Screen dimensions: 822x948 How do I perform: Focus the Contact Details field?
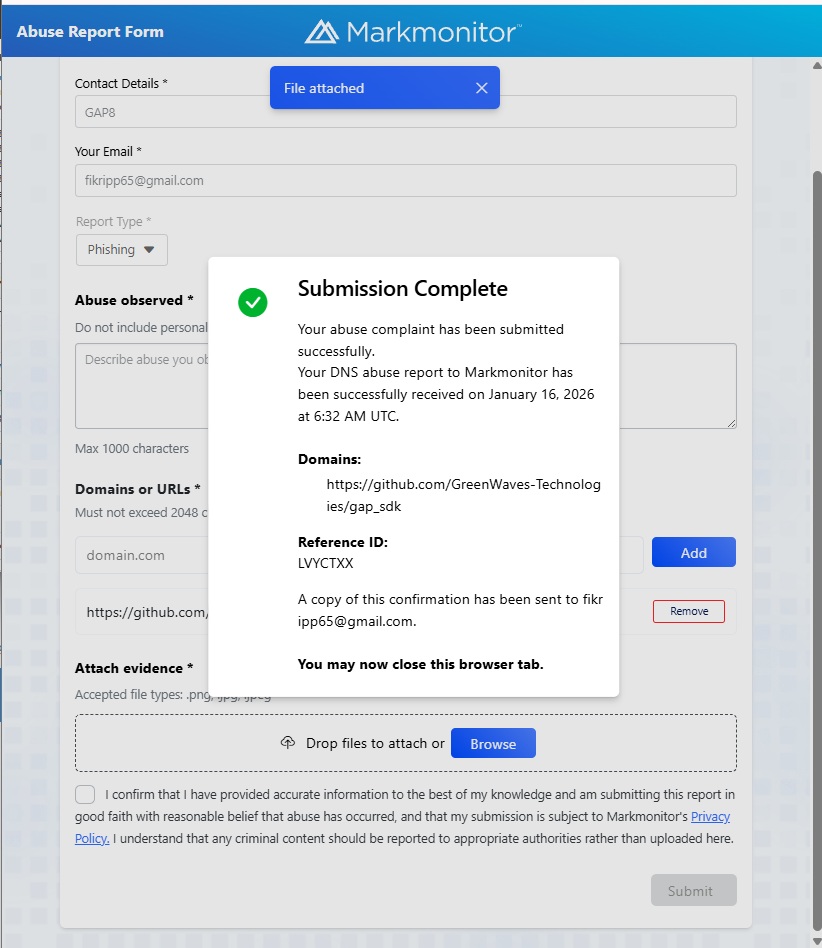405,112
